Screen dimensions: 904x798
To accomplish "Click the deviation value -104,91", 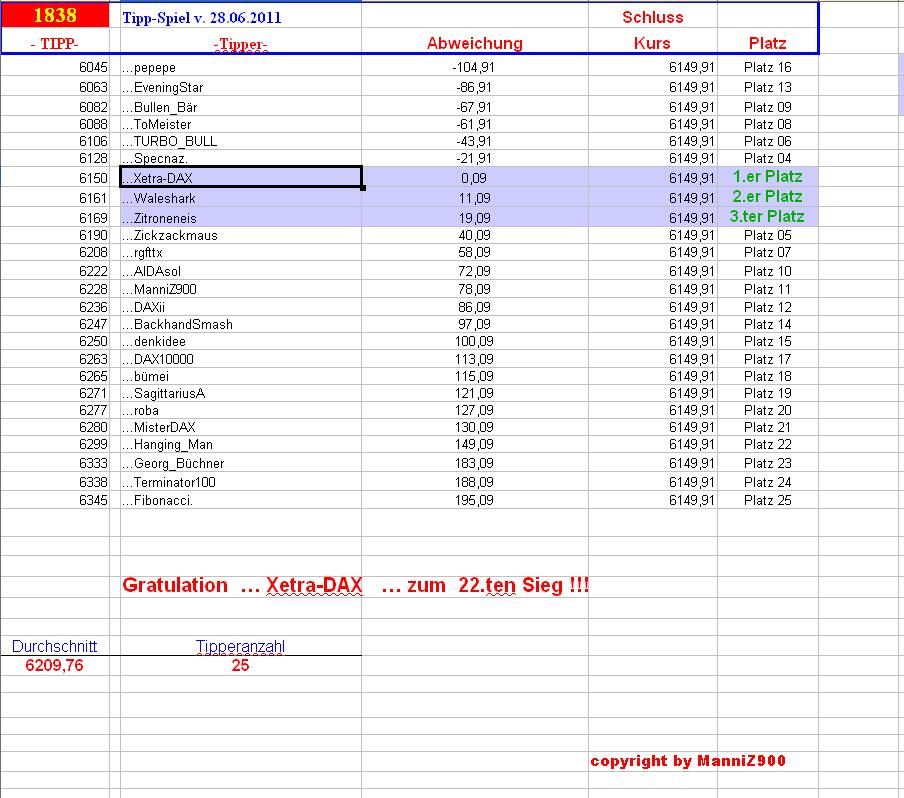I will [473, 67].
